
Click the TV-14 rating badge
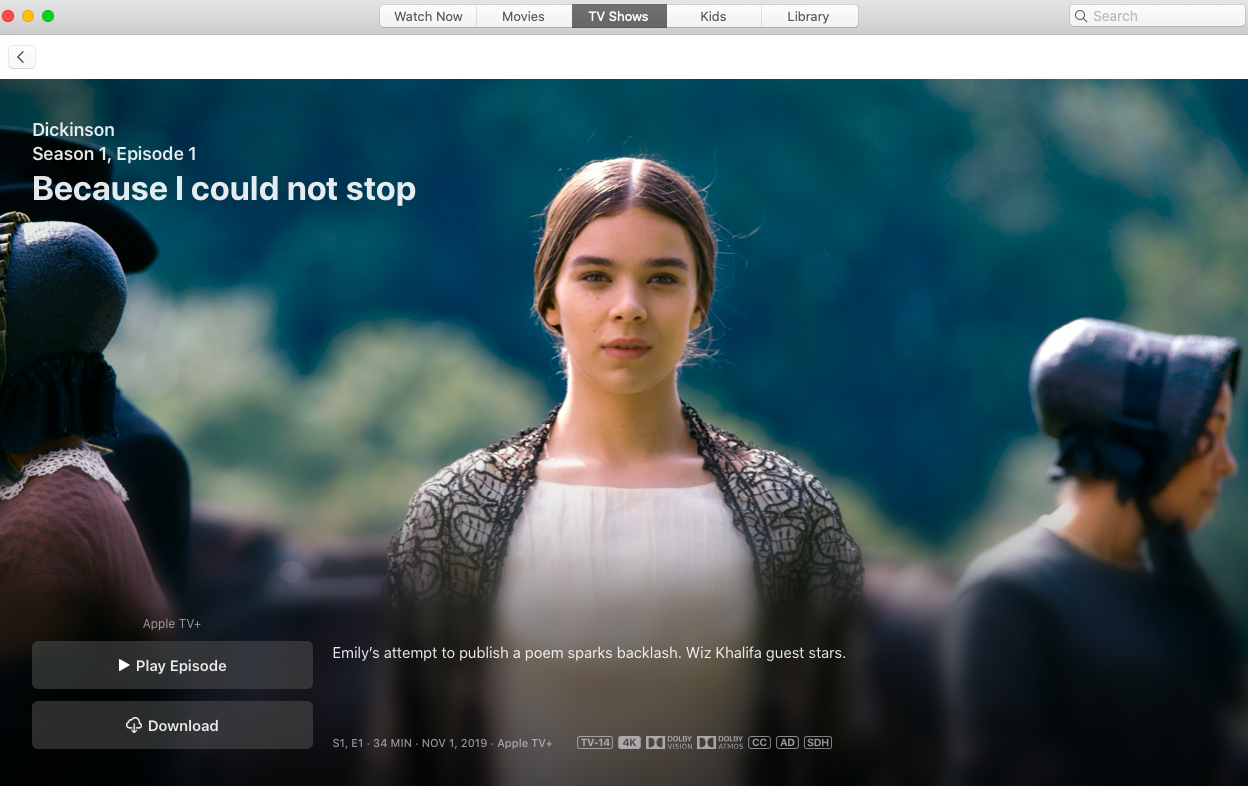[x=594, y=742]
